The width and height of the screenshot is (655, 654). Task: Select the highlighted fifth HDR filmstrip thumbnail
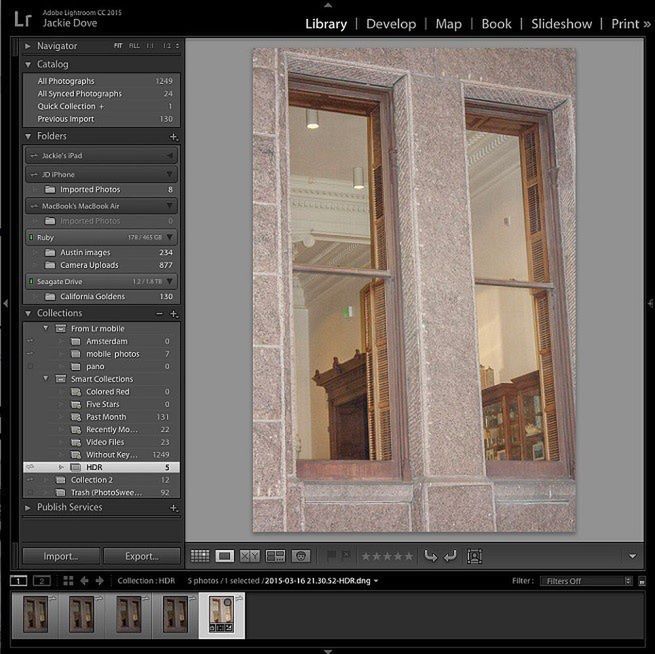click(221, 615)
